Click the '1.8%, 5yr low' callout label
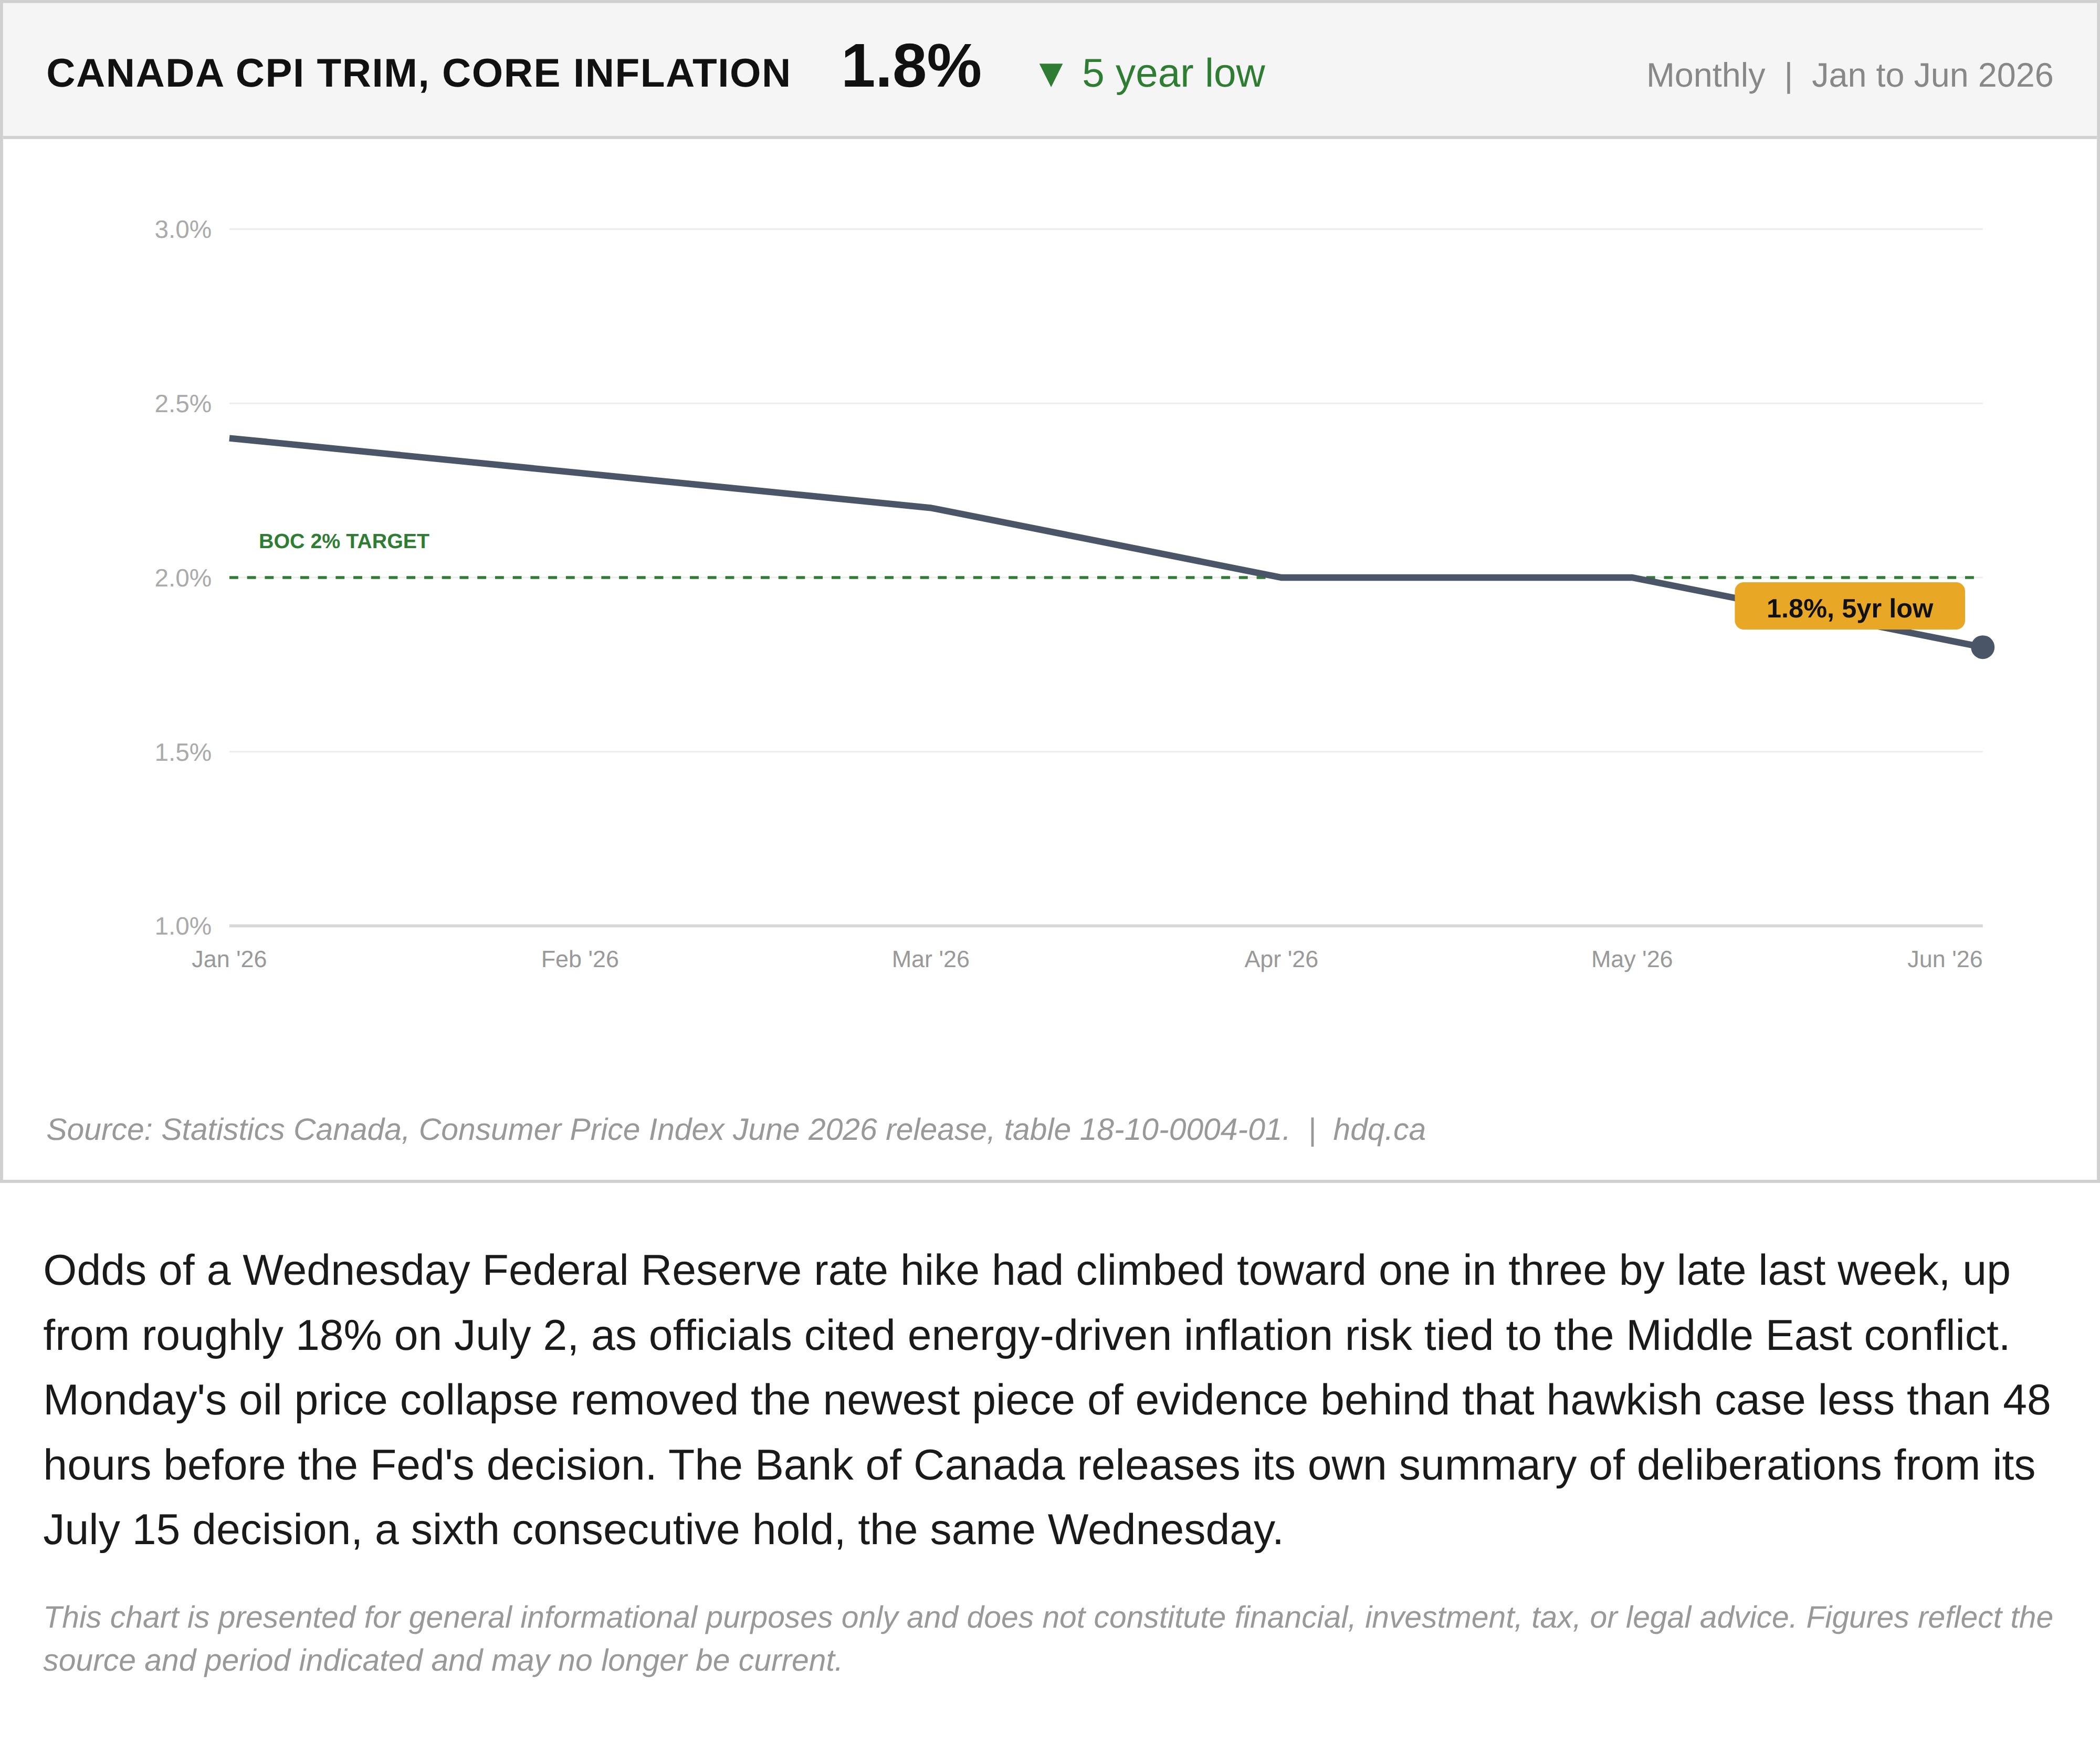The width and height of the screenshot is (2100, 1751). click(1849, 607)
